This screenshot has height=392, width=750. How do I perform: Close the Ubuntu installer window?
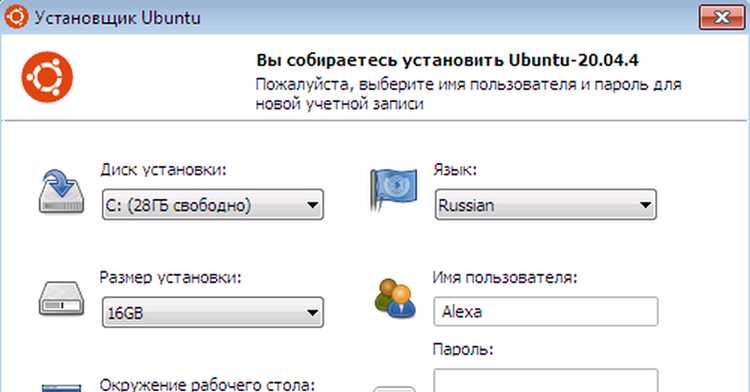click(722, 18)
